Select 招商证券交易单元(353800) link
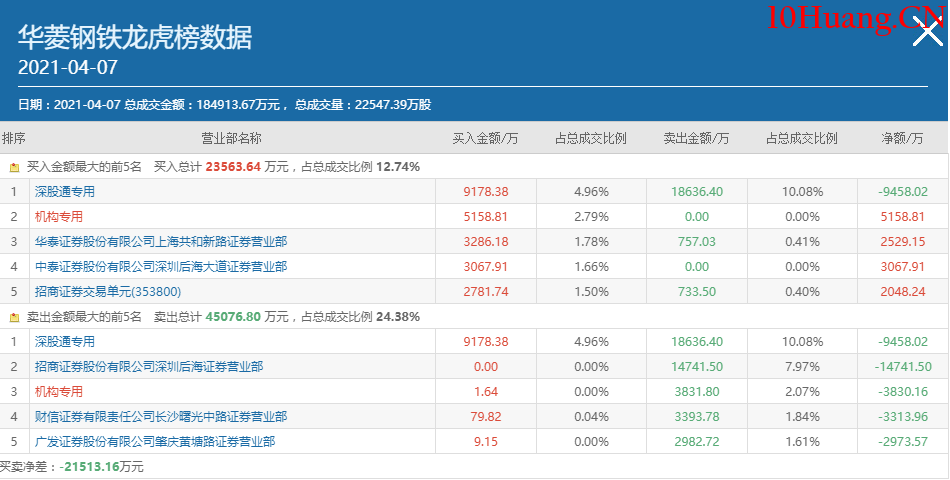The width and height of the screenshot is (950, 480). tap(106, 292)
